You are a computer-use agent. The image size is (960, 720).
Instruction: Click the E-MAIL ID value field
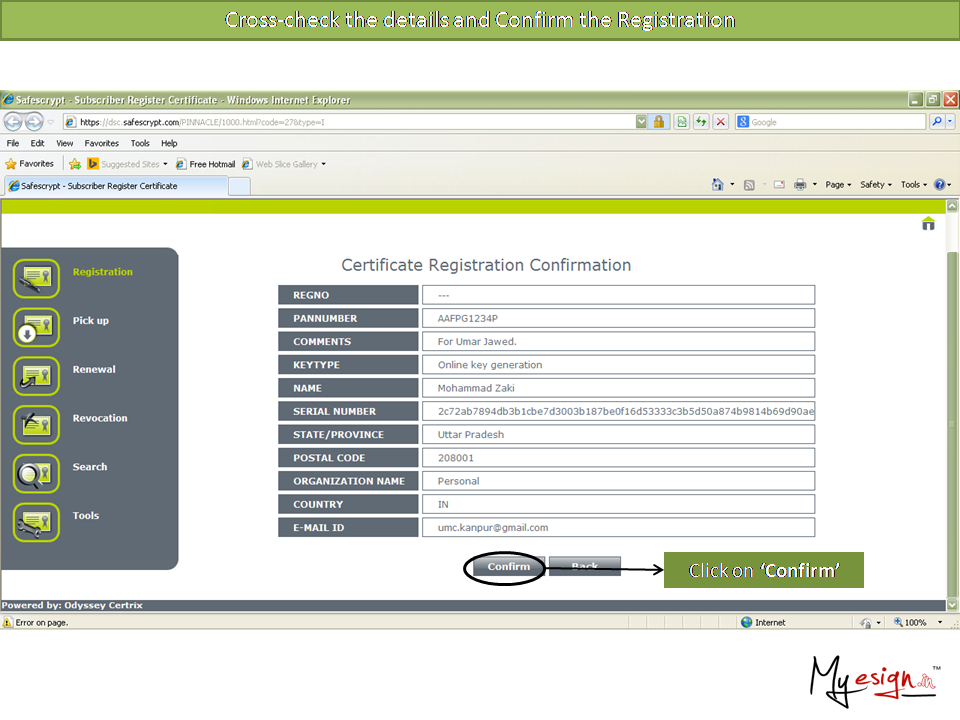(617, 527)
